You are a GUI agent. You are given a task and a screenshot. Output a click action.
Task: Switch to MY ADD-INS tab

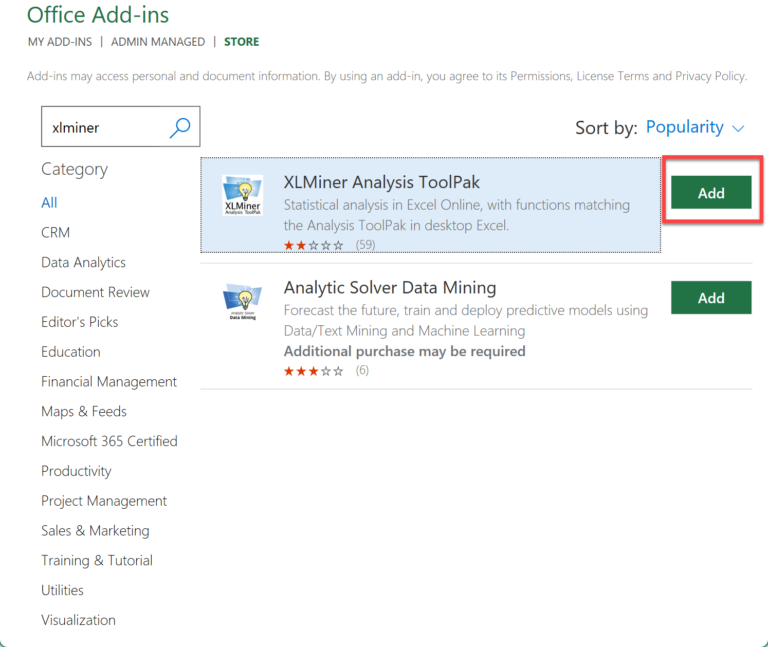(x=62, y=42)
